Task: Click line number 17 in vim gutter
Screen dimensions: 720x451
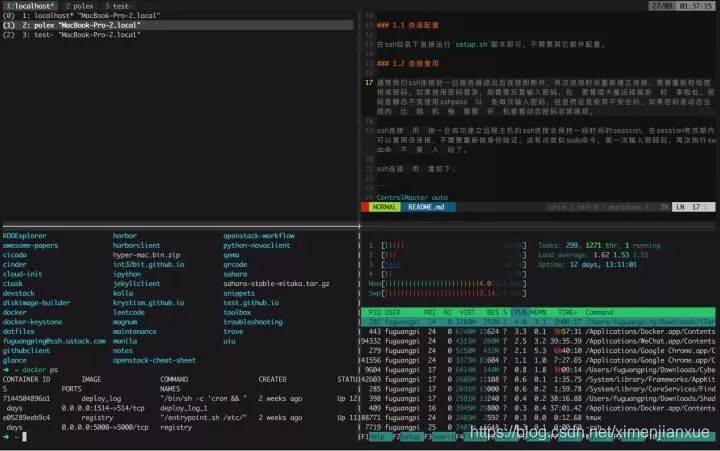Action: tap(369, 83)
